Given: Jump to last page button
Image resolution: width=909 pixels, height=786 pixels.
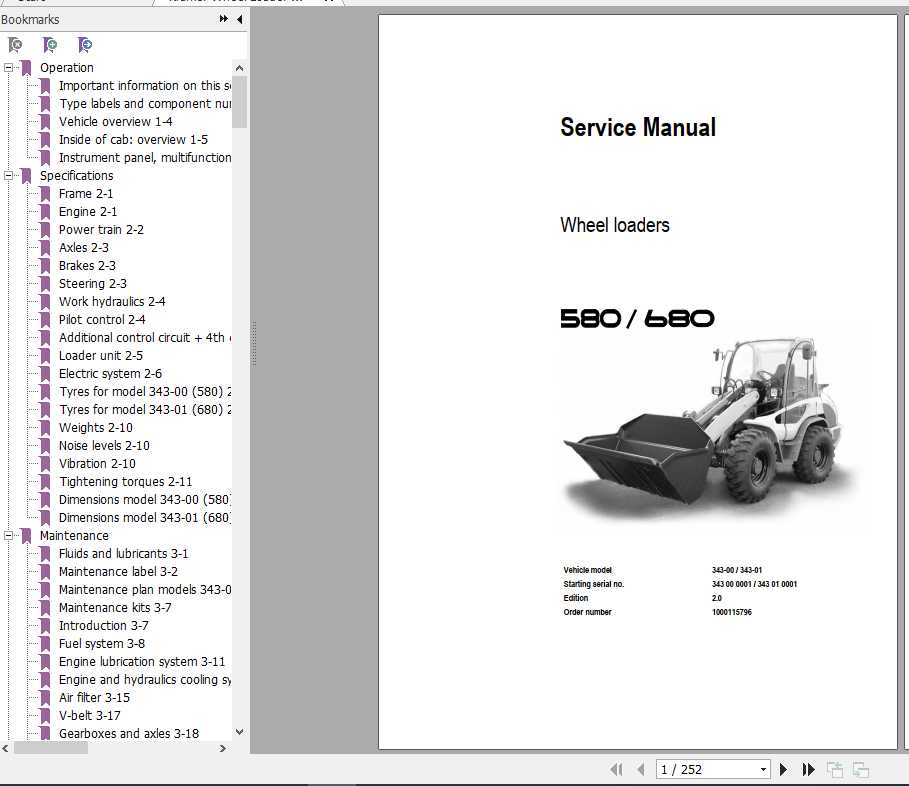Looking at the screenshot, I should pyautogui.click(x=809, y=769).
